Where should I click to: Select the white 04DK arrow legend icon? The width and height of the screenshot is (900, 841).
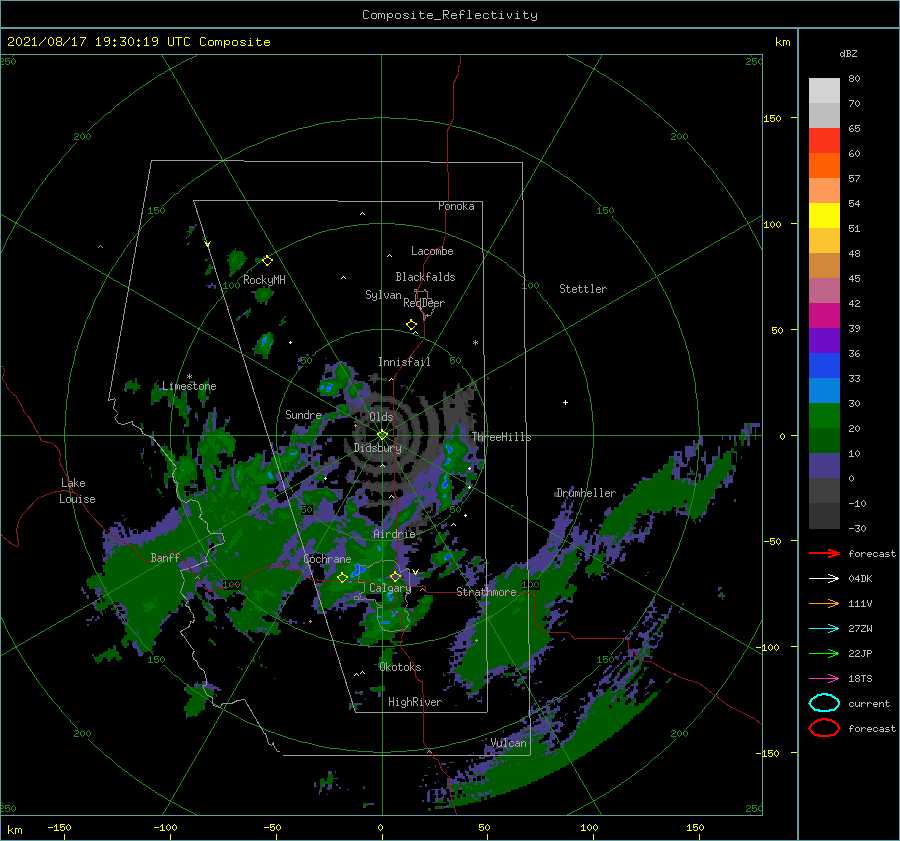[x=824, y=578]
